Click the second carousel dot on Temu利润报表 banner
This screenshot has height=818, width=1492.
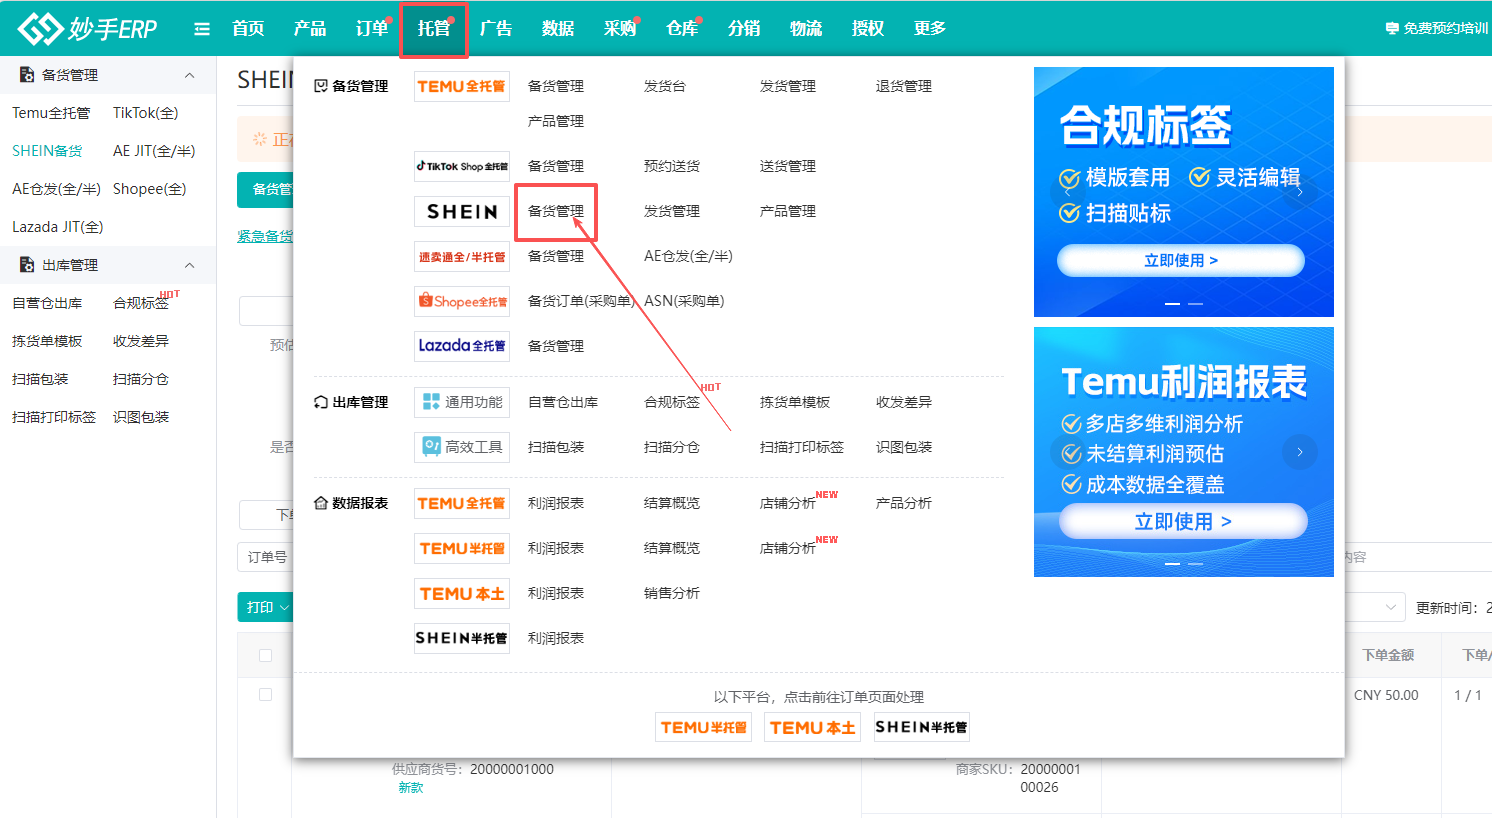point(1196,564)
